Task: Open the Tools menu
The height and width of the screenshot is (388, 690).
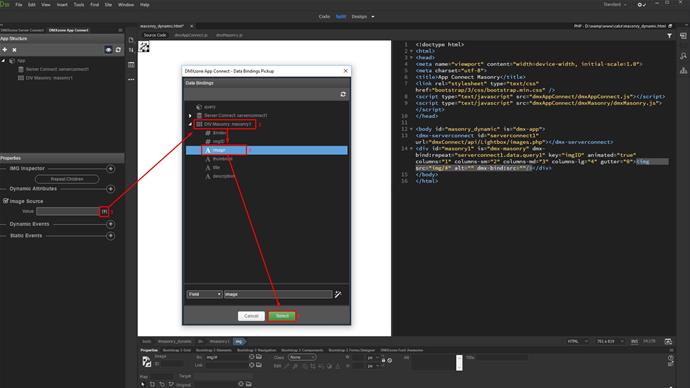Action: coord(78,5)
